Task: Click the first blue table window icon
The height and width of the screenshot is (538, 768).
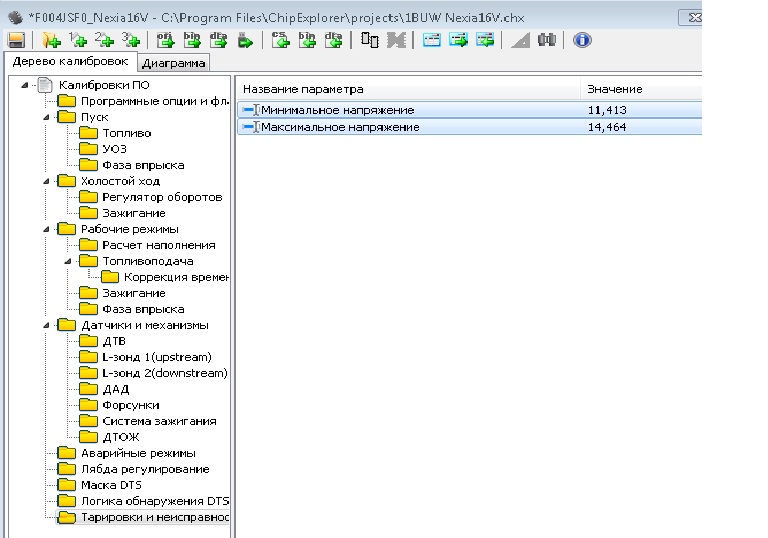Action: (x=432, y=41)
